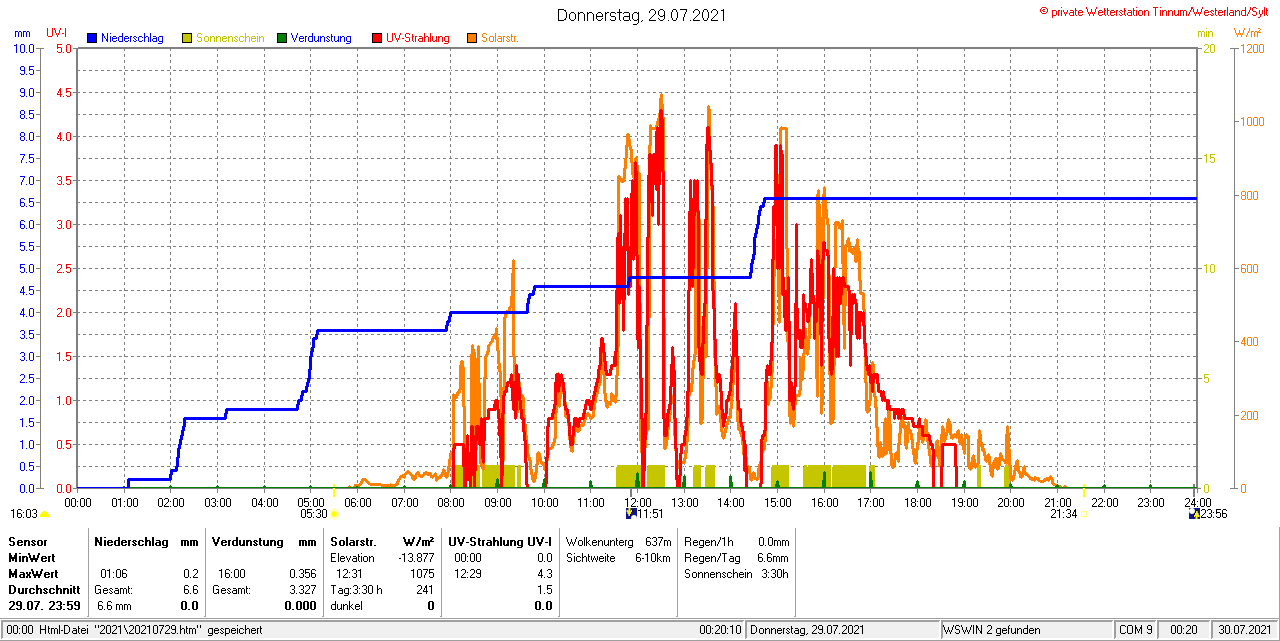The width and height of the screenshot is (1280, 641).
Task: Click the Gesamt: 3.327 evaporation total
Action: pos(264,590)
